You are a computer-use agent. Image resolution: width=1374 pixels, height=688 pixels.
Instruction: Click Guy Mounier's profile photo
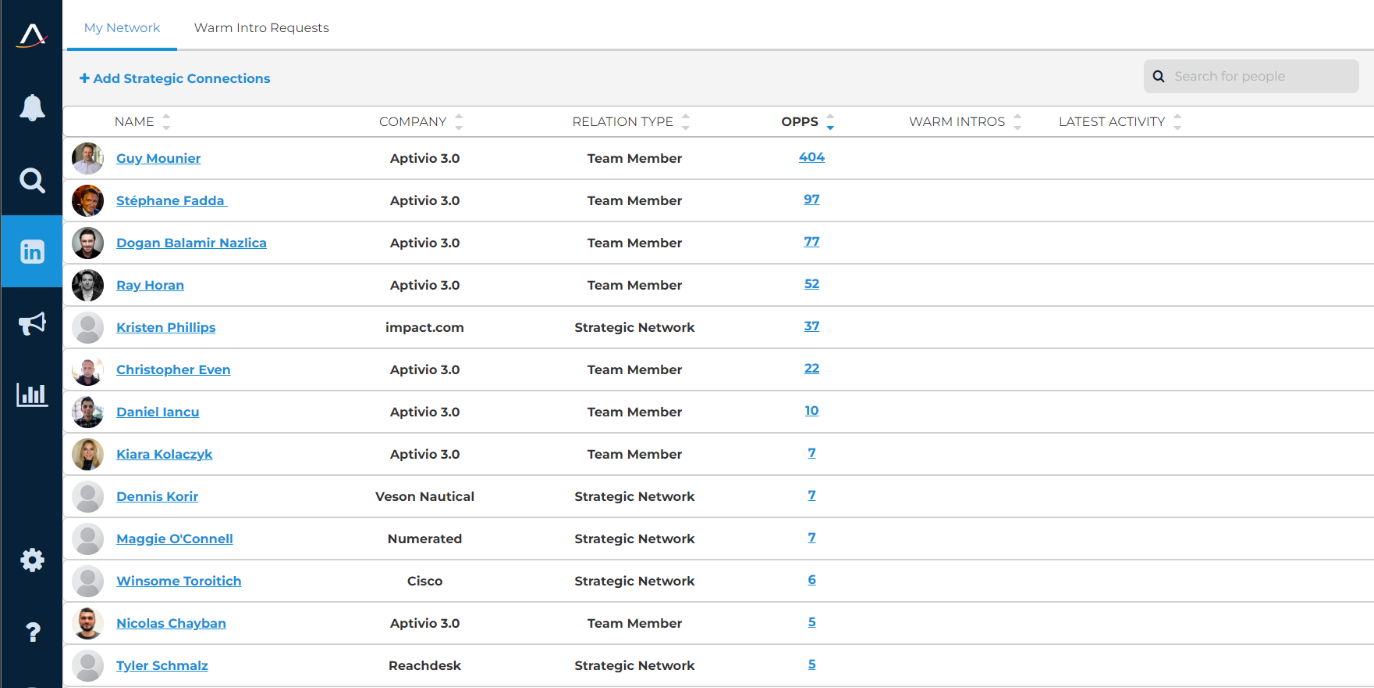tap(88, 159)
